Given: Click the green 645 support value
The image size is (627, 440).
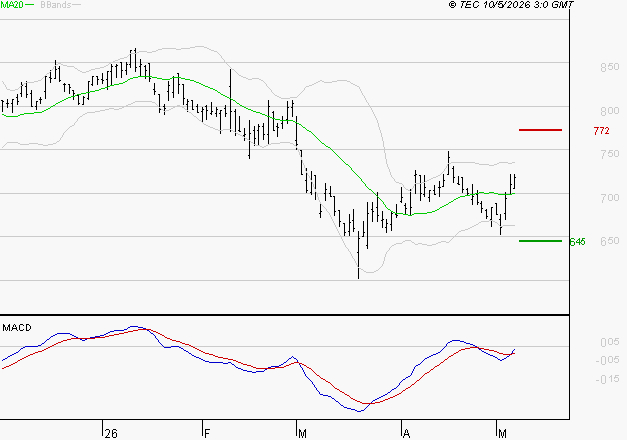Looking at the screenshot, I should [x=577, y=242].
